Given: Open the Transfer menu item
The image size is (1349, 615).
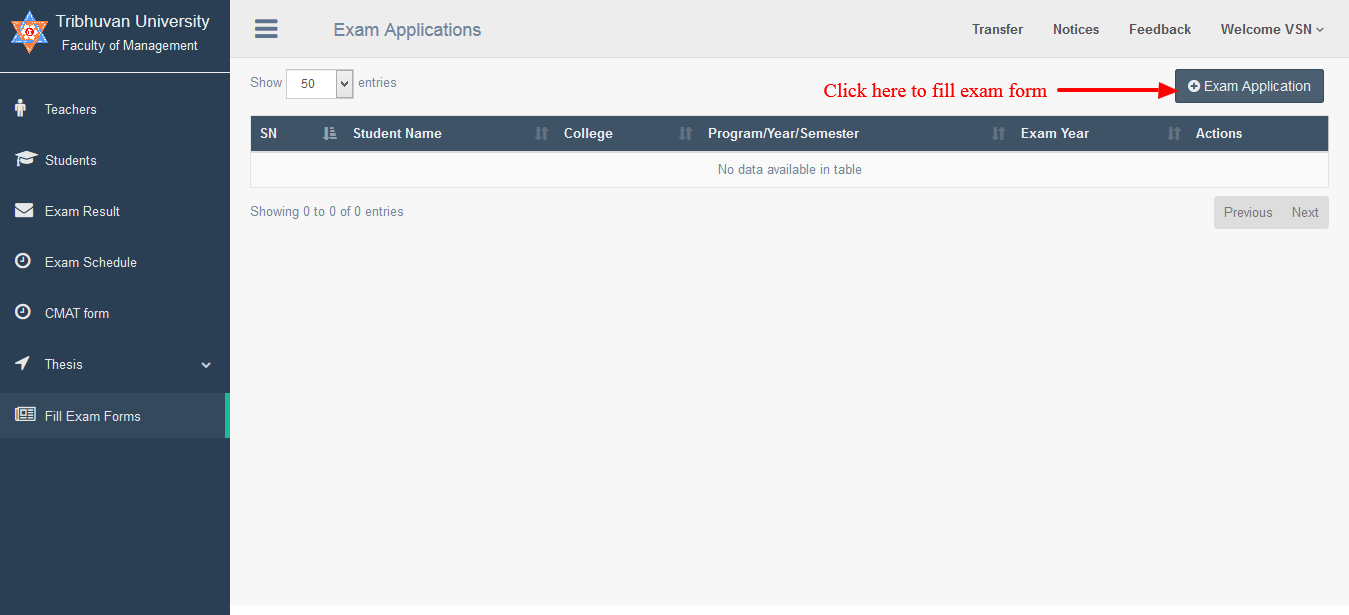Looking at the screenshot, I should [997, 30].
